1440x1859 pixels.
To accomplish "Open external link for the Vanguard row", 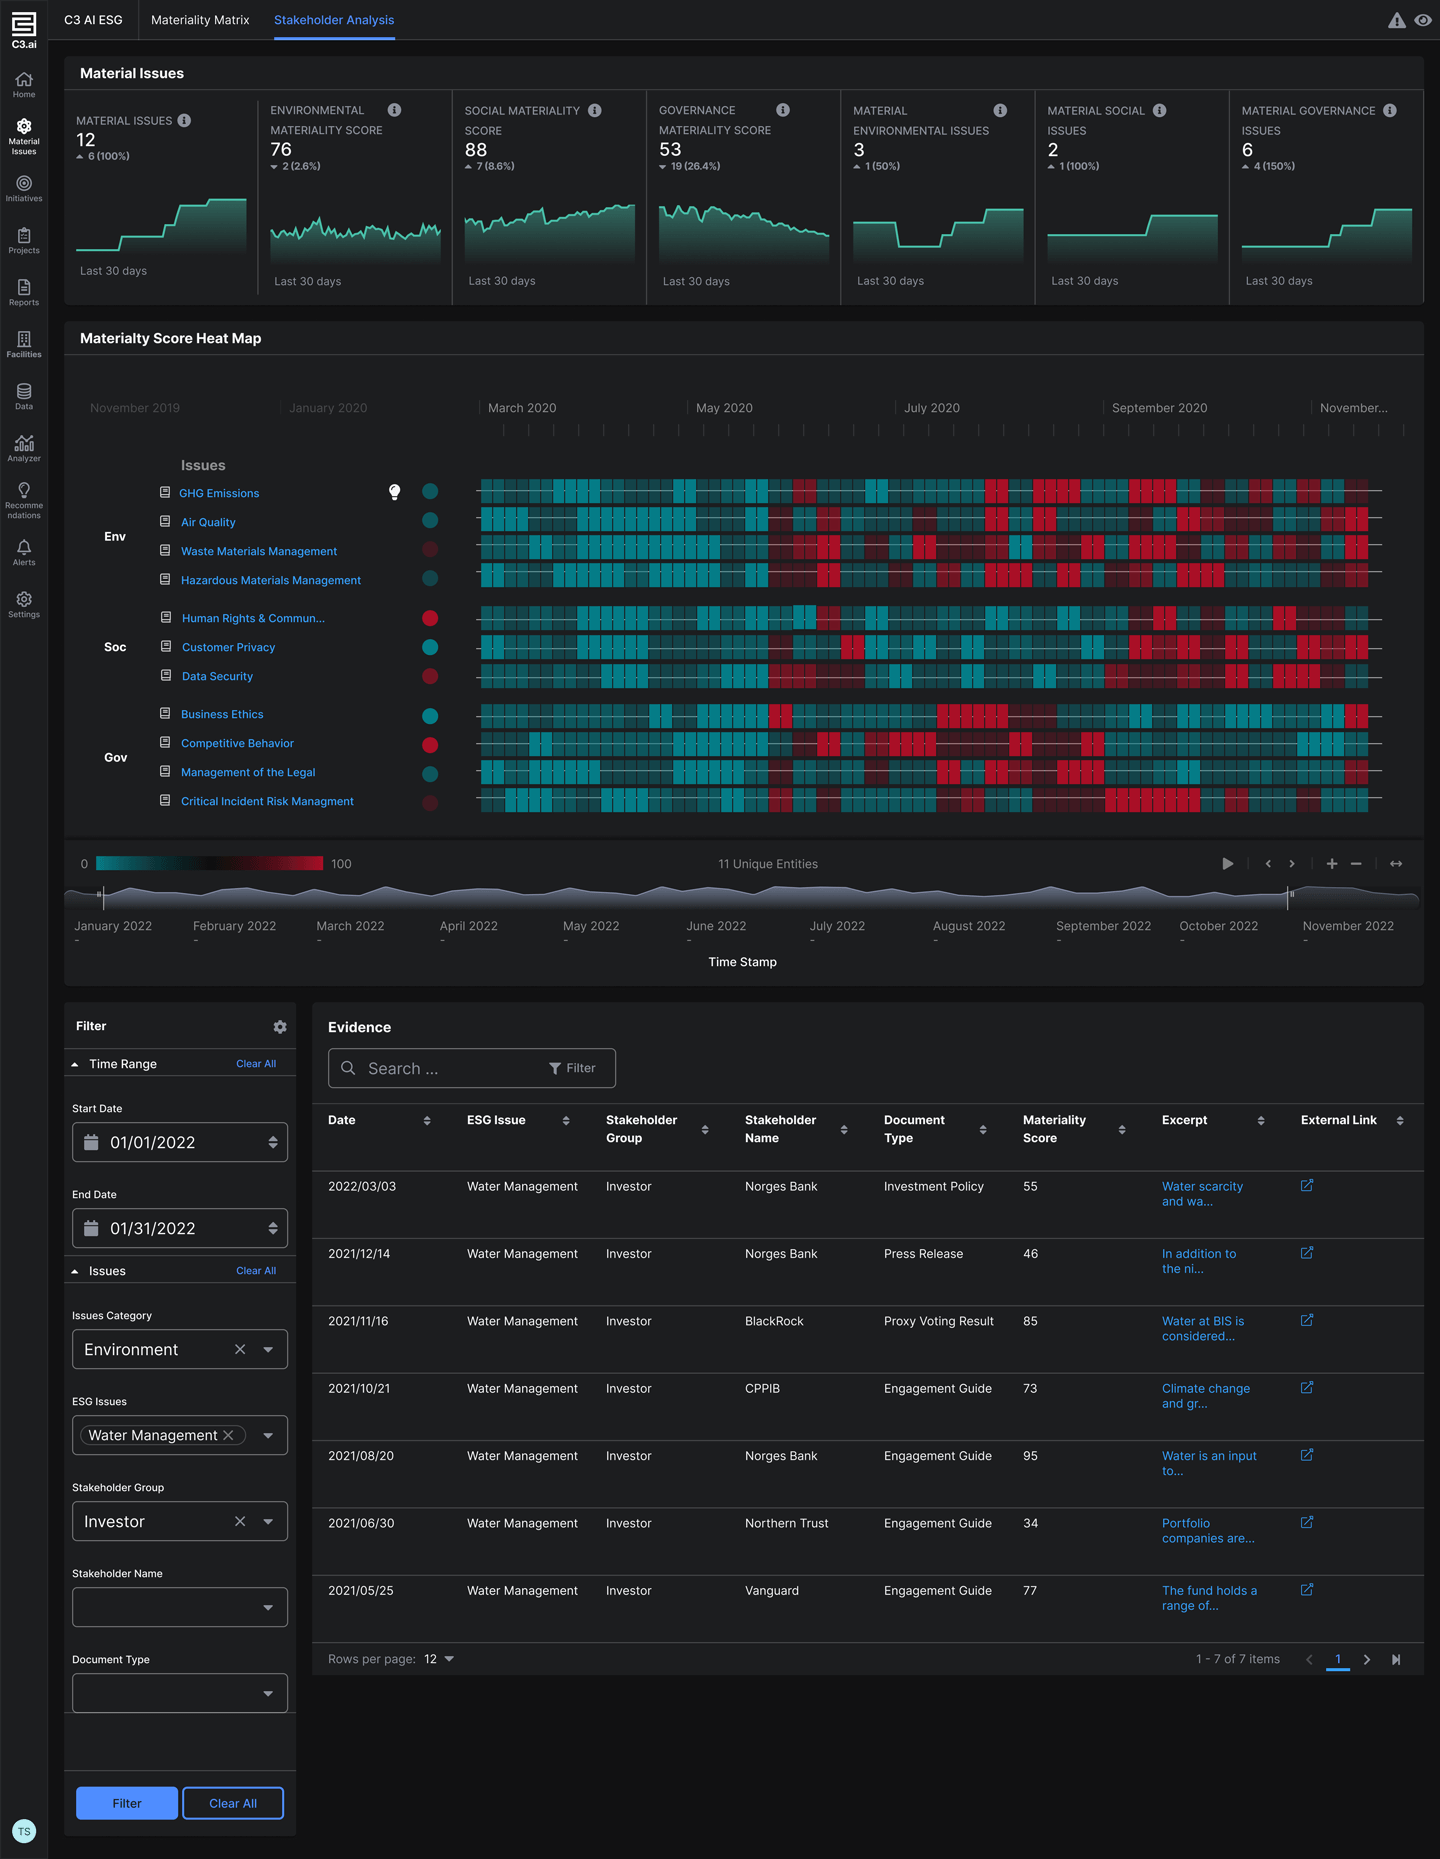I will pyautogui.click(x=1307, y=1589).
